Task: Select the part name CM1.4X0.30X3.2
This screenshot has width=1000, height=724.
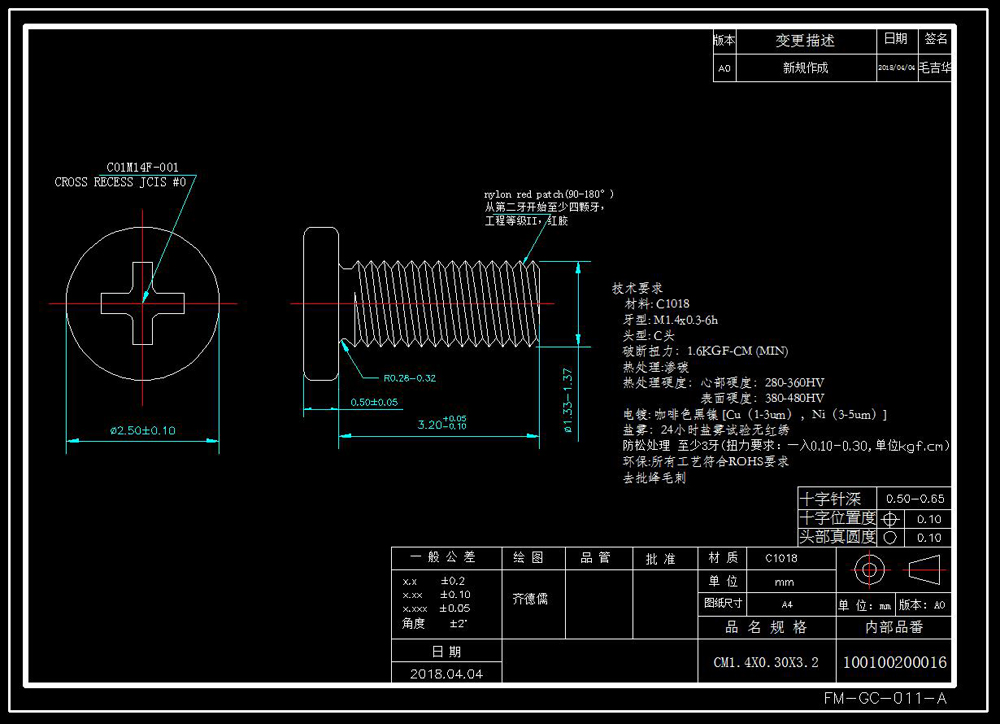Action: [x=766, y=662]
